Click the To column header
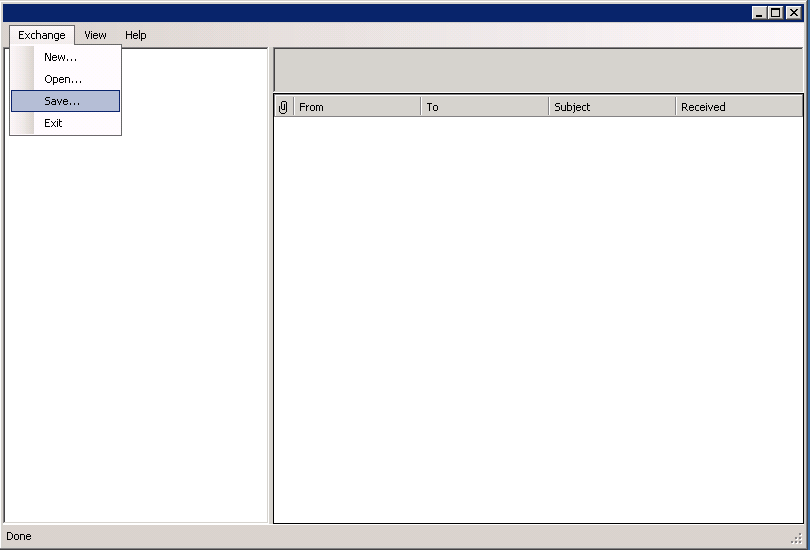 point(484,107)
